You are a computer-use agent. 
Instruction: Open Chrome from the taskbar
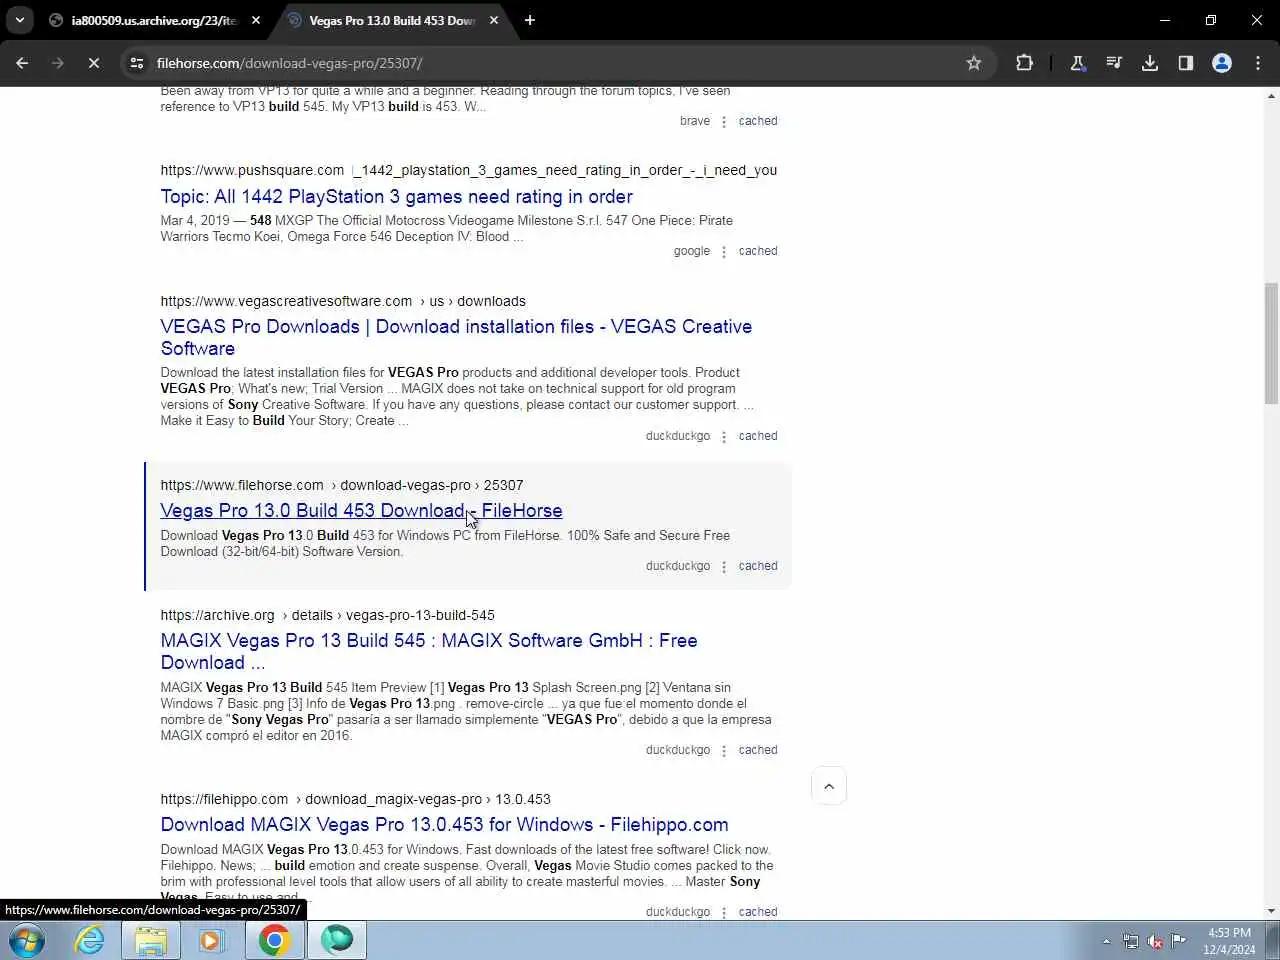point(274,940)
